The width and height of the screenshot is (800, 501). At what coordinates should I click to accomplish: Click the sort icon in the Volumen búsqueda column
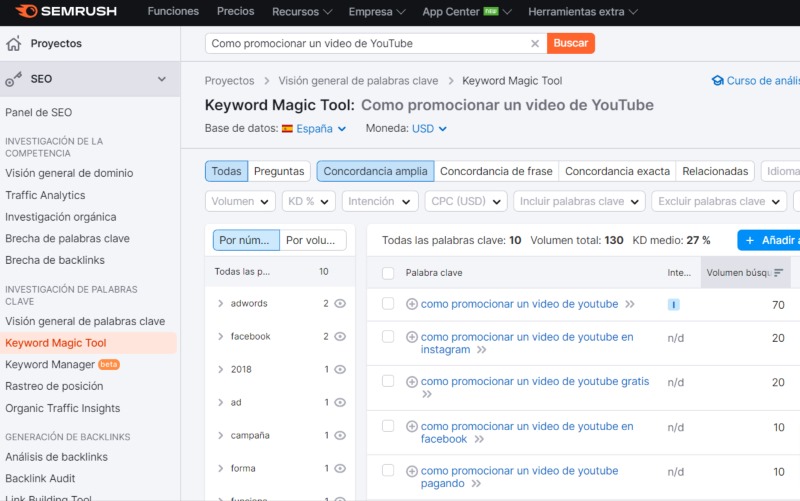pyautogui.click(x=778, y=273)
